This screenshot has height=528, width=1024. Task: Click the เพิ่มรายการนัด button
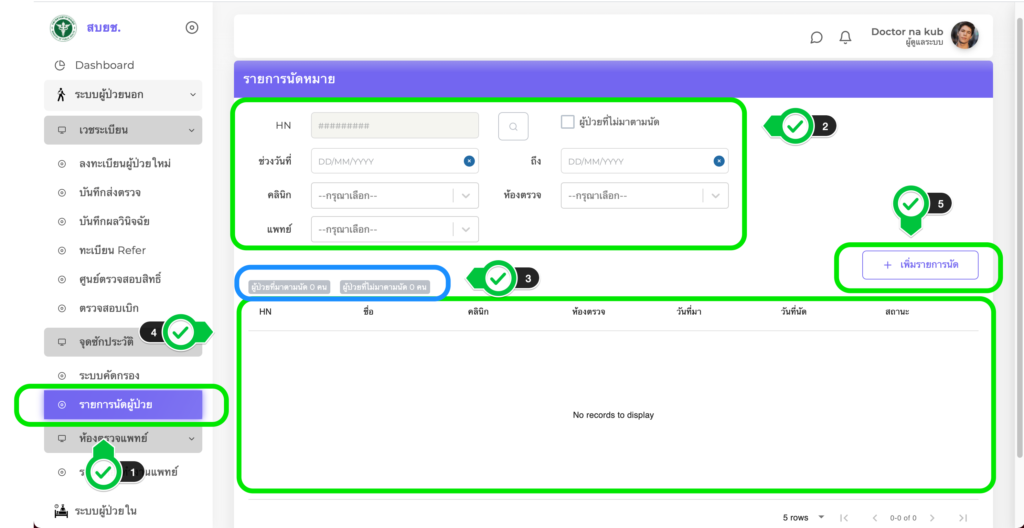pos(920,265)
